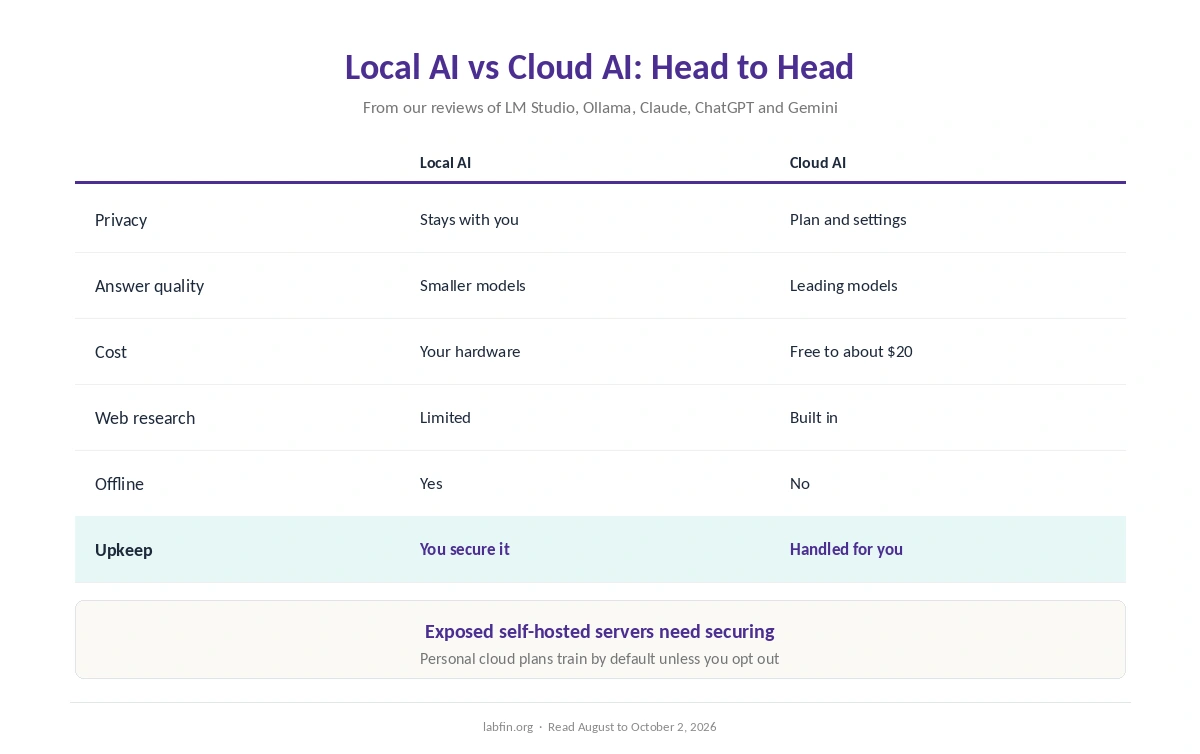Click the 'Your hardware' cell
The image size is (1200, 754).
coord(470,352)
